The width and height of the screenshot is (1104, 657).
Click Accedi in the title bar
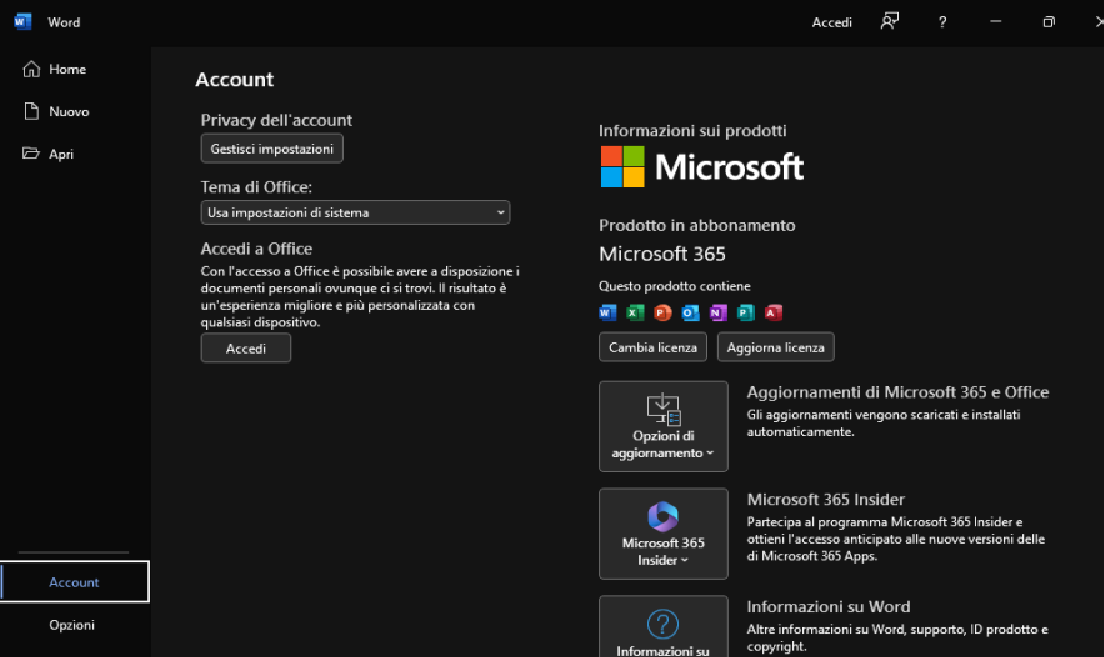pos(832,22)
